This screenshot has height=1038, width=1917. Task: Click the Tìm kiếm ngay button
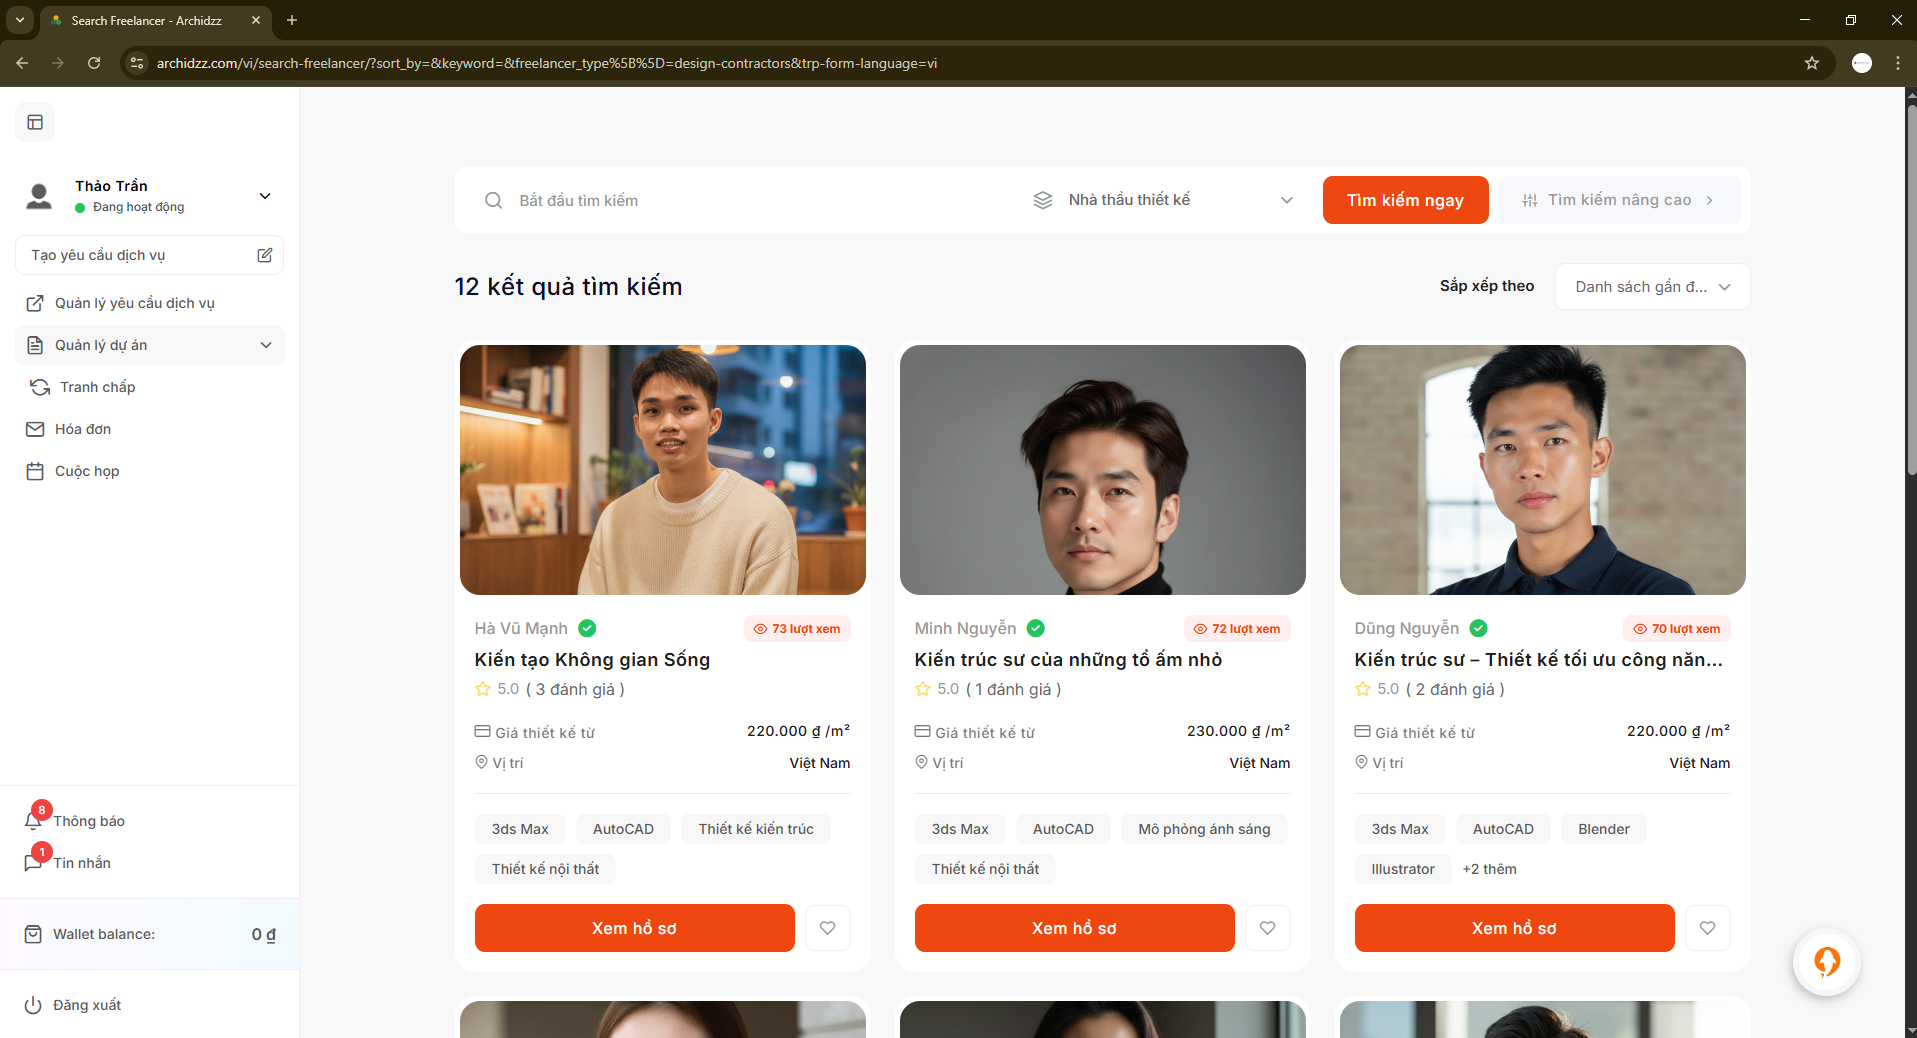(x=1404, y=200)
